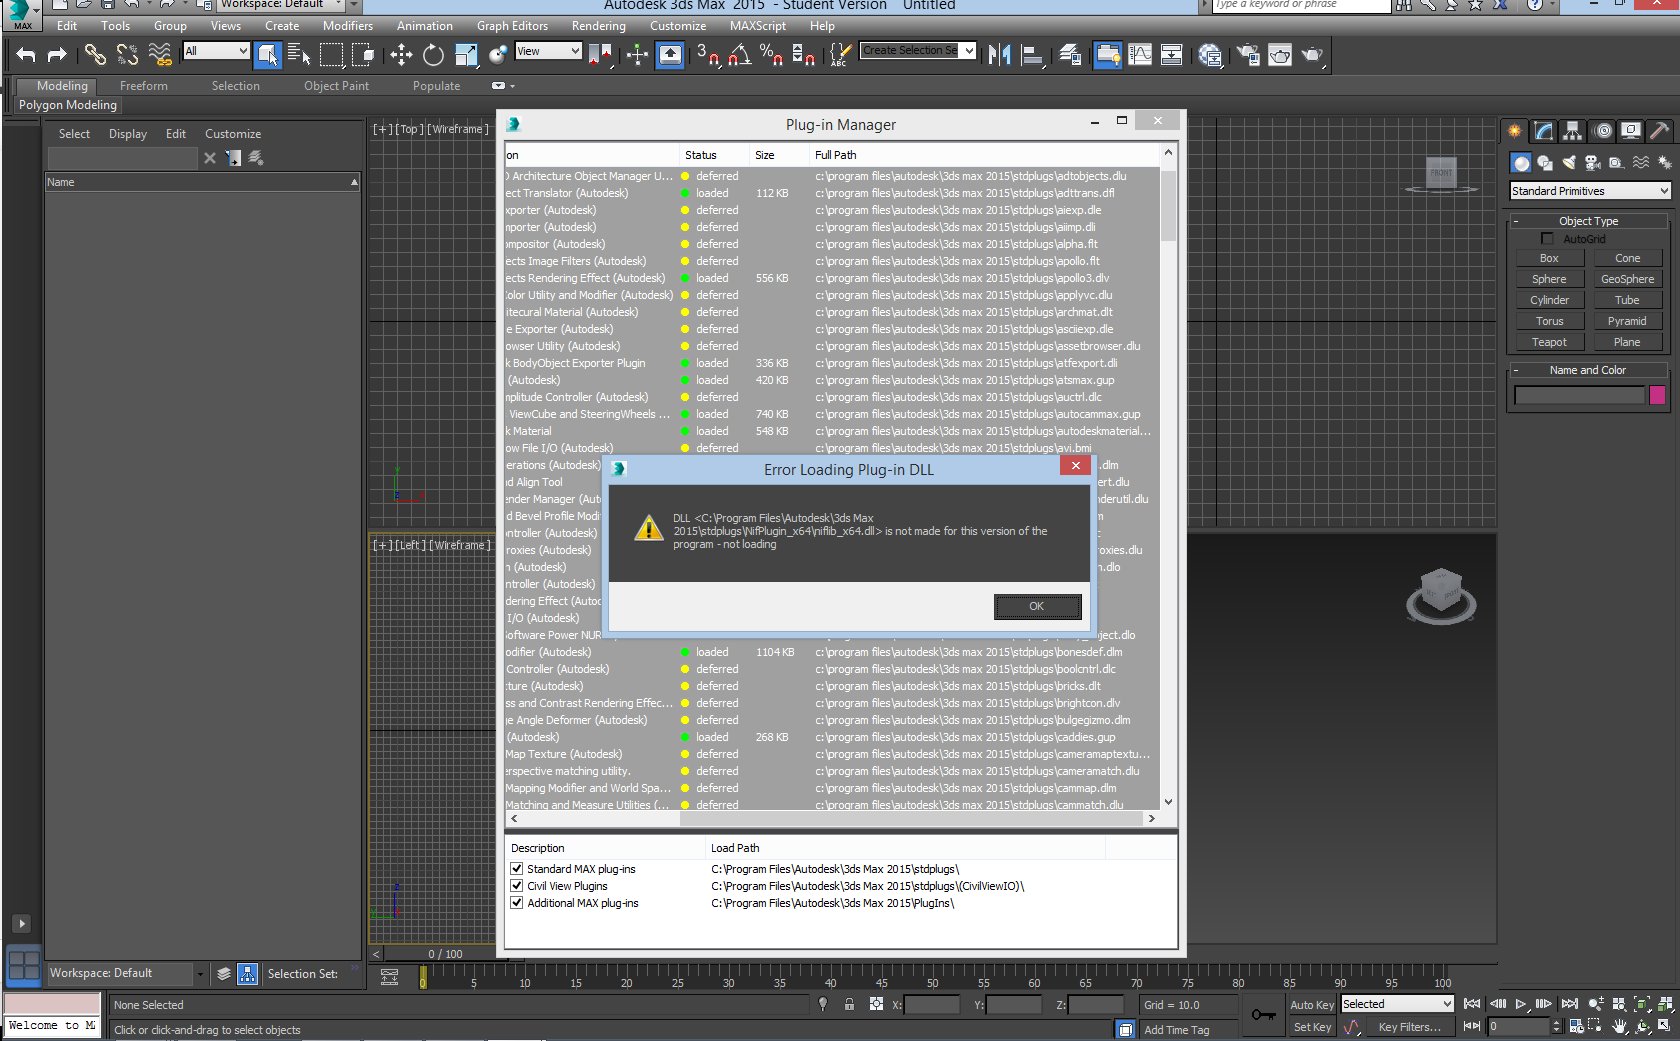This screenshot has width=1680, height=1041.
Task: Toggle the 3D Snaps button
Action: pos(708,55)
